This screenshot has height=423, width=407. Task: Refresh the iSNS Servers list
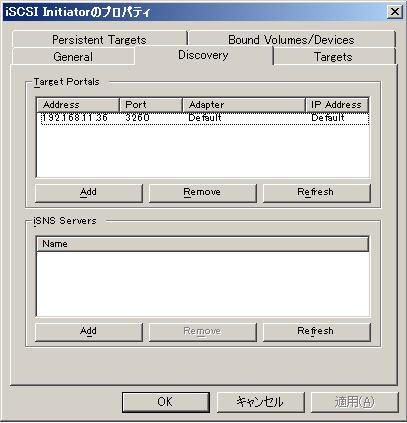tap(317, 331)
